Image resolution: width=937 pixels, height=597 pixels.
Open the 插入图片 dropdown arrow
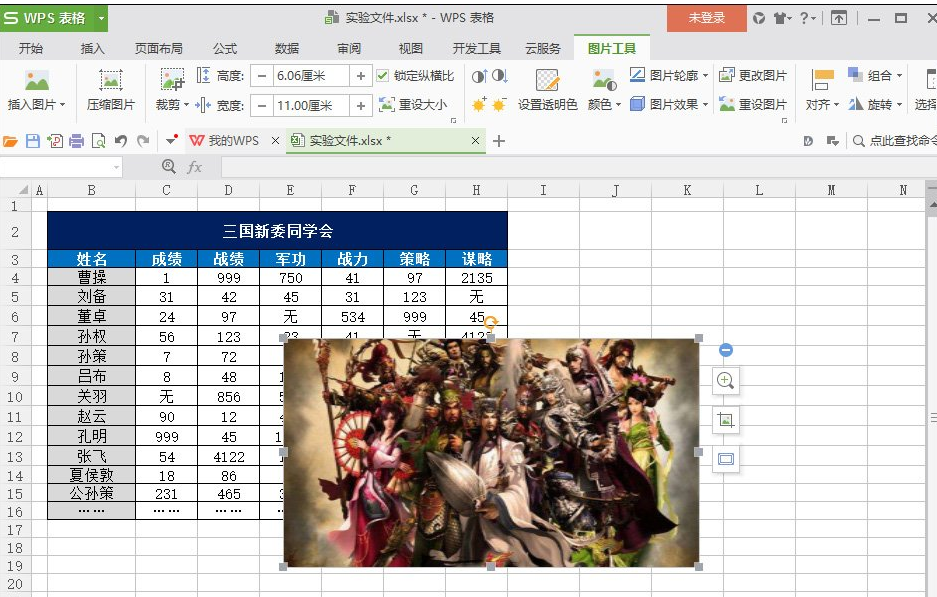pyautogui.click(x=62, y=105)
